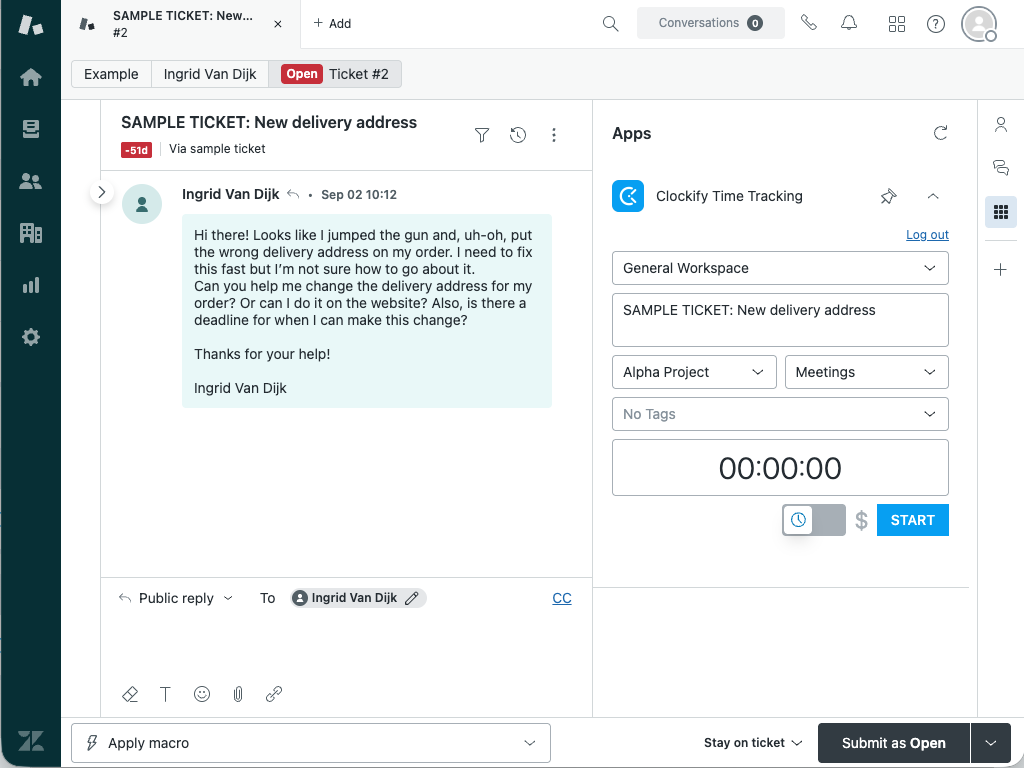Insert a link in the reply composer
This screenshot has height=768, width=1024.
[274, 694]
